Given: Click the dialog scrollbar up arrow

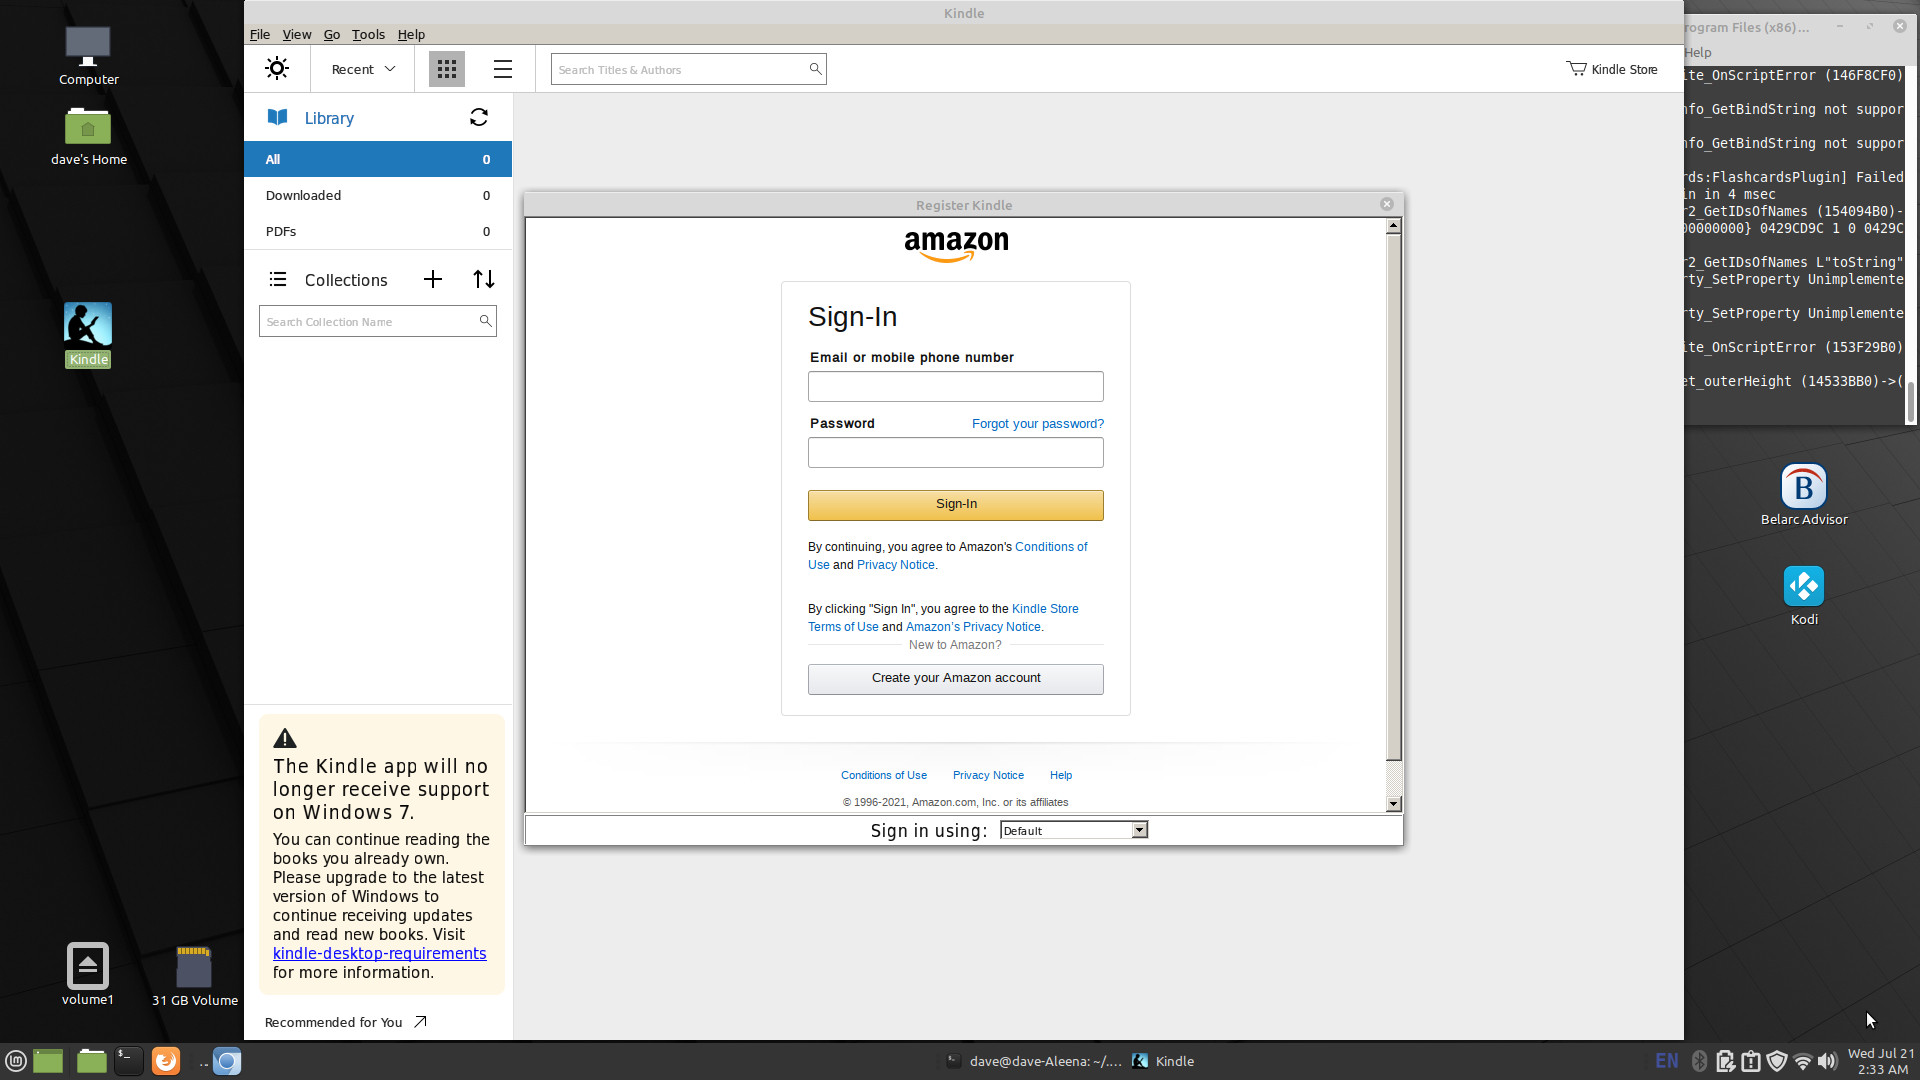Looking at the screenshot, I should (1394, 226).
